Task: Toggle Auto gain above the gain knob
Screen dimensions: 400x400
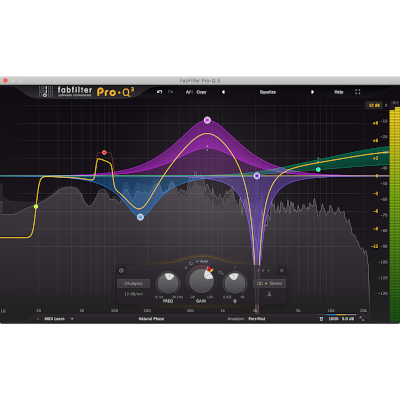Action: [x=202, y=261]
